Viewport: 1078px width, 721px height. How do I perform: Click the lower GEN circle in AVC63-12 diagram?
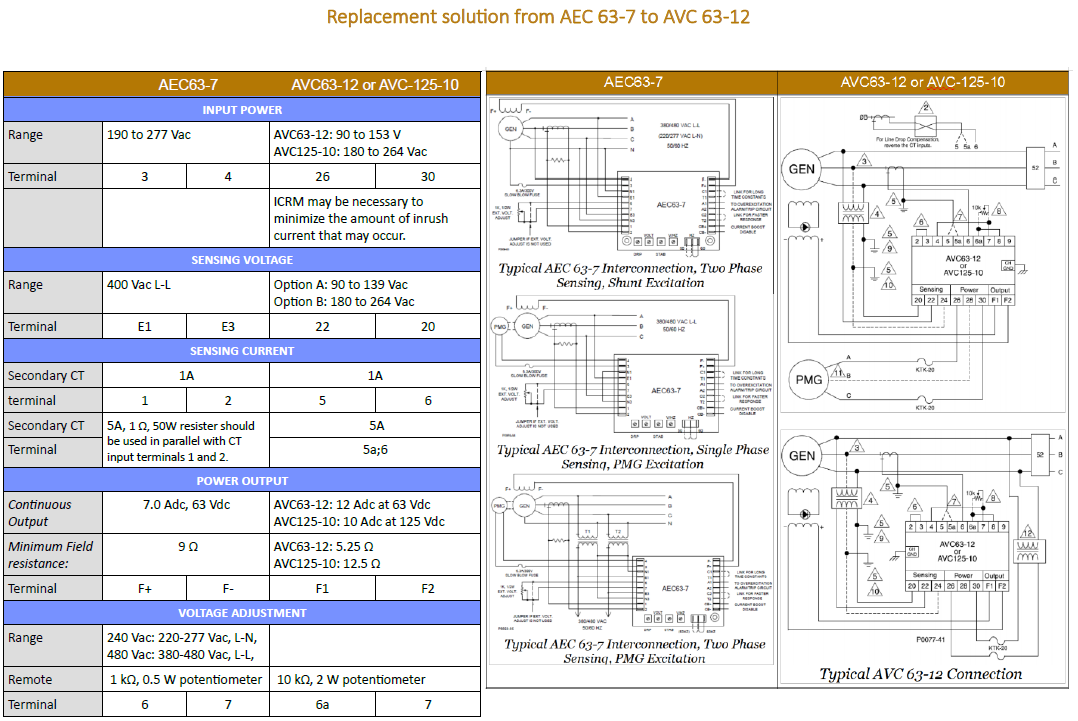click(x=802, y=455)
